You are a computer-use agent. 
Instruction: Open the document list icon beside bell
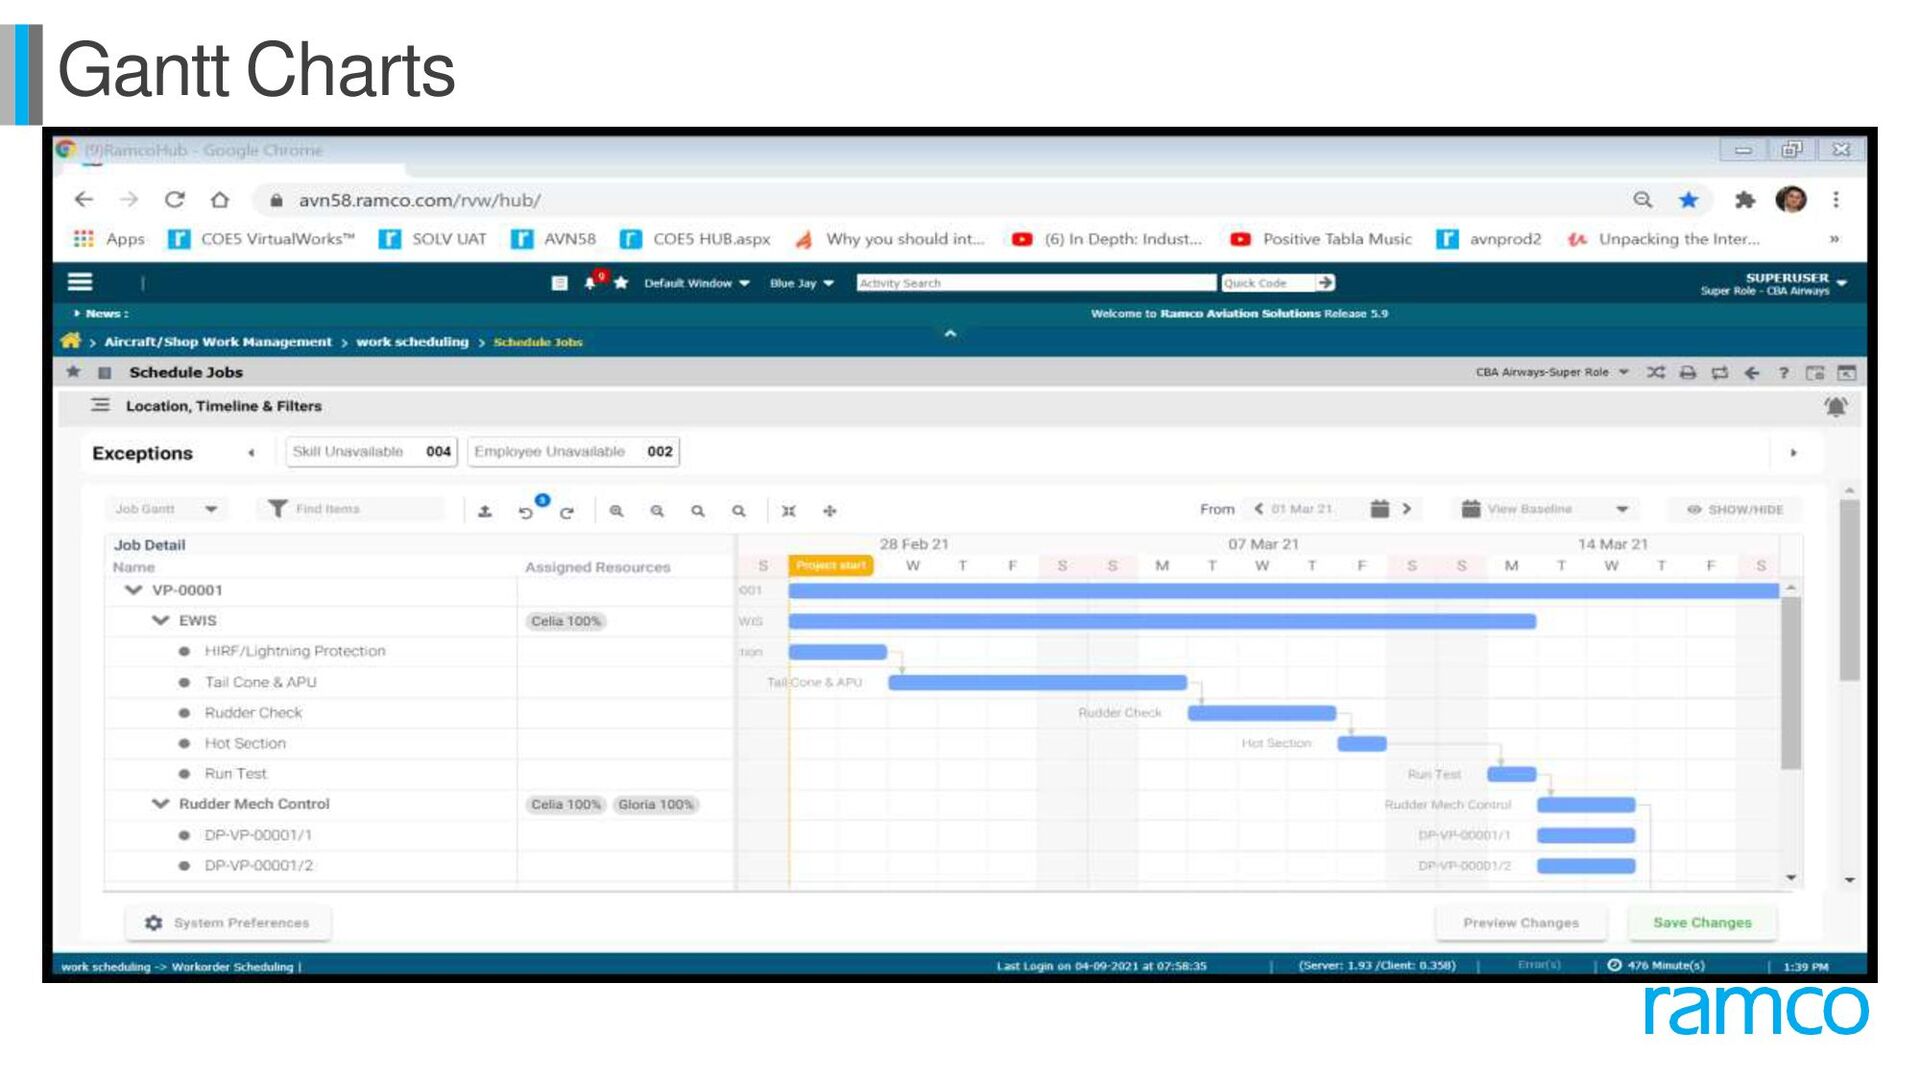coord(559,283)
